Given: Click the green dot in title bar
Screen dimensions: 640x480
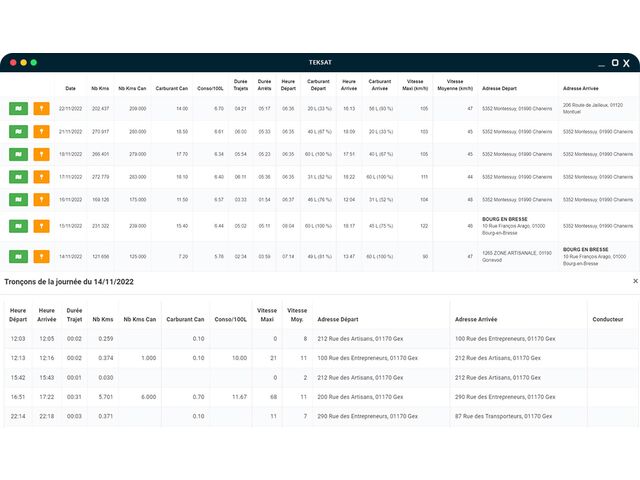Looking at the screenshot, I should 34,62.
